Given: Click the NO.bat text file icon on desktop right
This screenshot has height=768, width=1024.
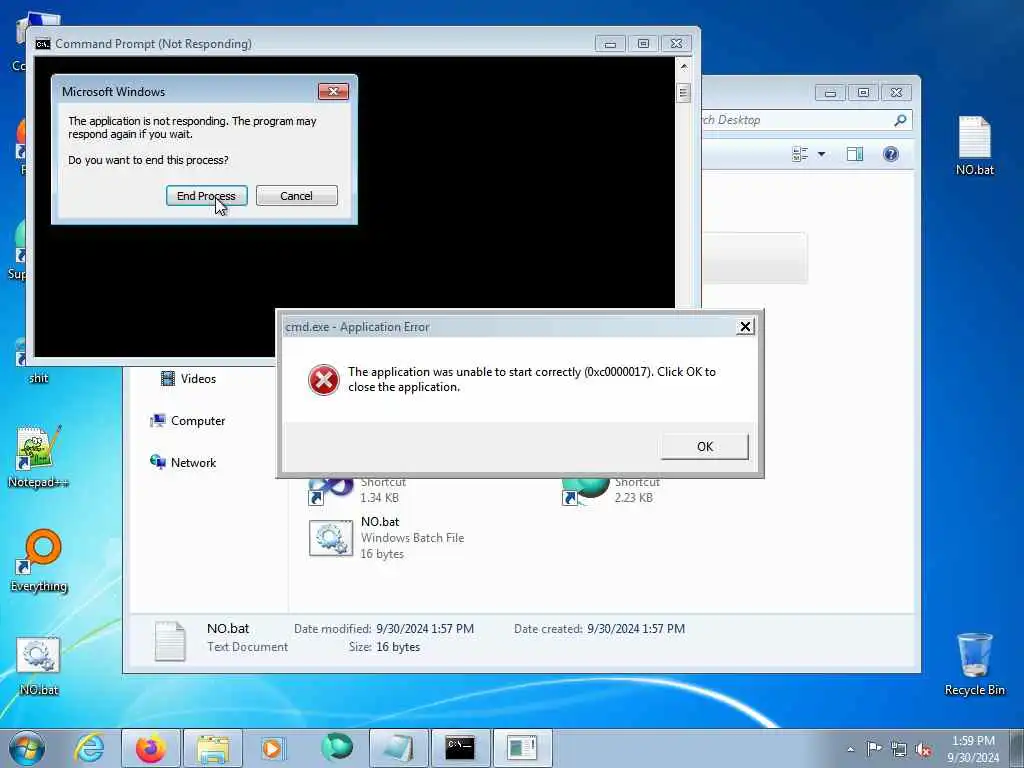Looking at the screenshot, I should [x=974, y=146].
